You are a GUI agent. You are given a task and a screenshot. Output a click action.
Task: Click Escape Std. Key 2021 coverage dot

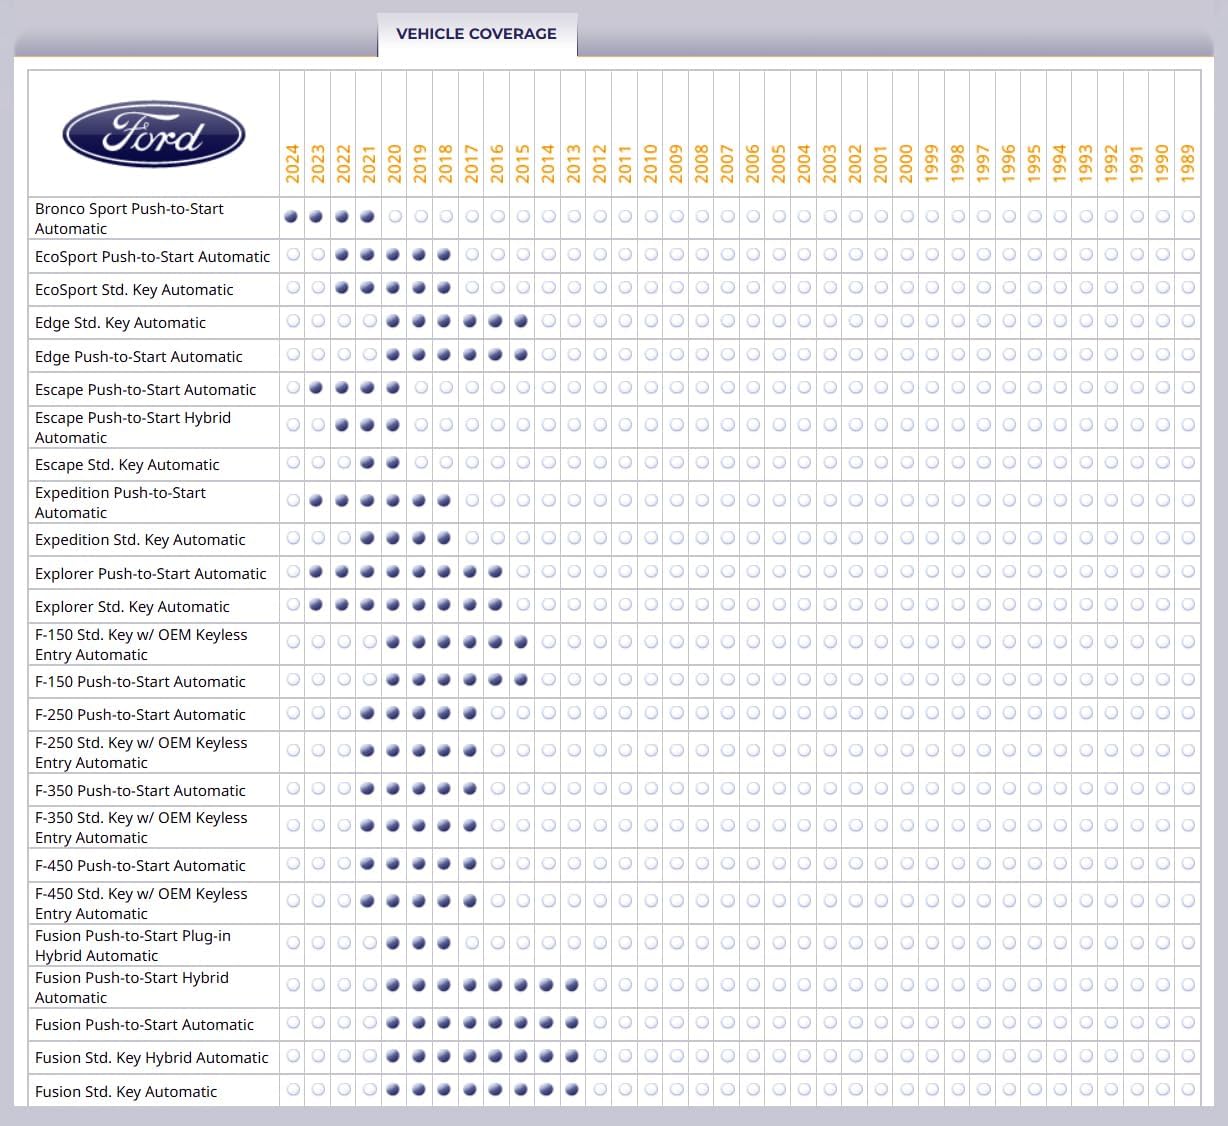[368, 463]
